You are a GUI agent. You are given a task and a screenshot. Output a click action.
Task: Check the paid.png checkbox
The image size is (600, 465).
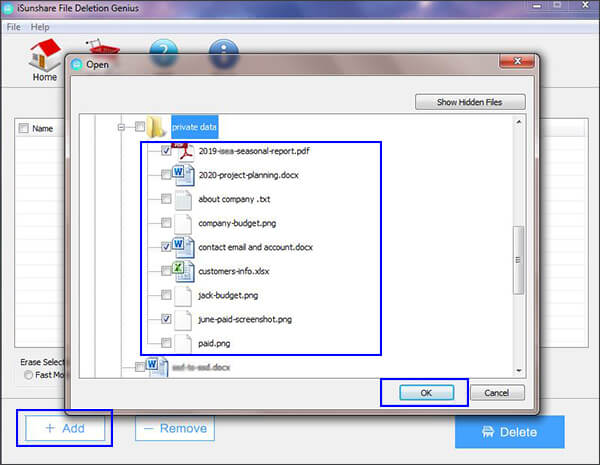pos(166,343)
